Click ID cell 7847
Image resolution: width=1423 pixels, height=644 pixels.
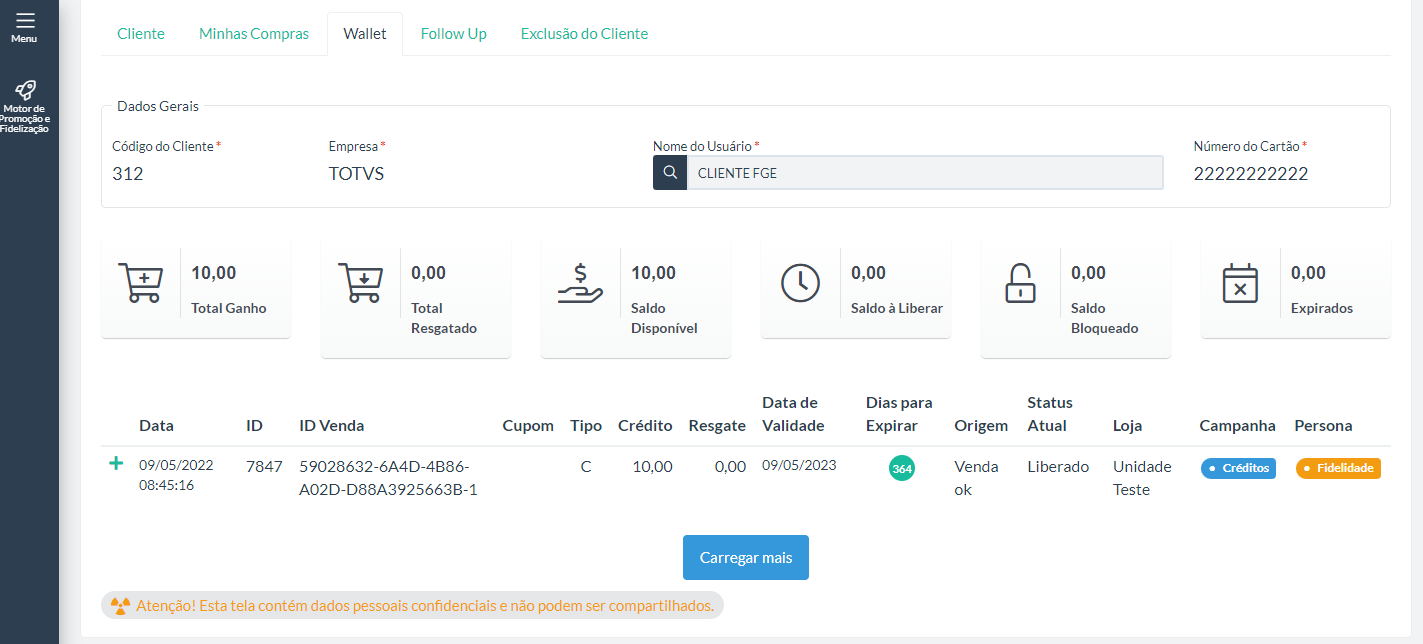(x=264, y=466)
